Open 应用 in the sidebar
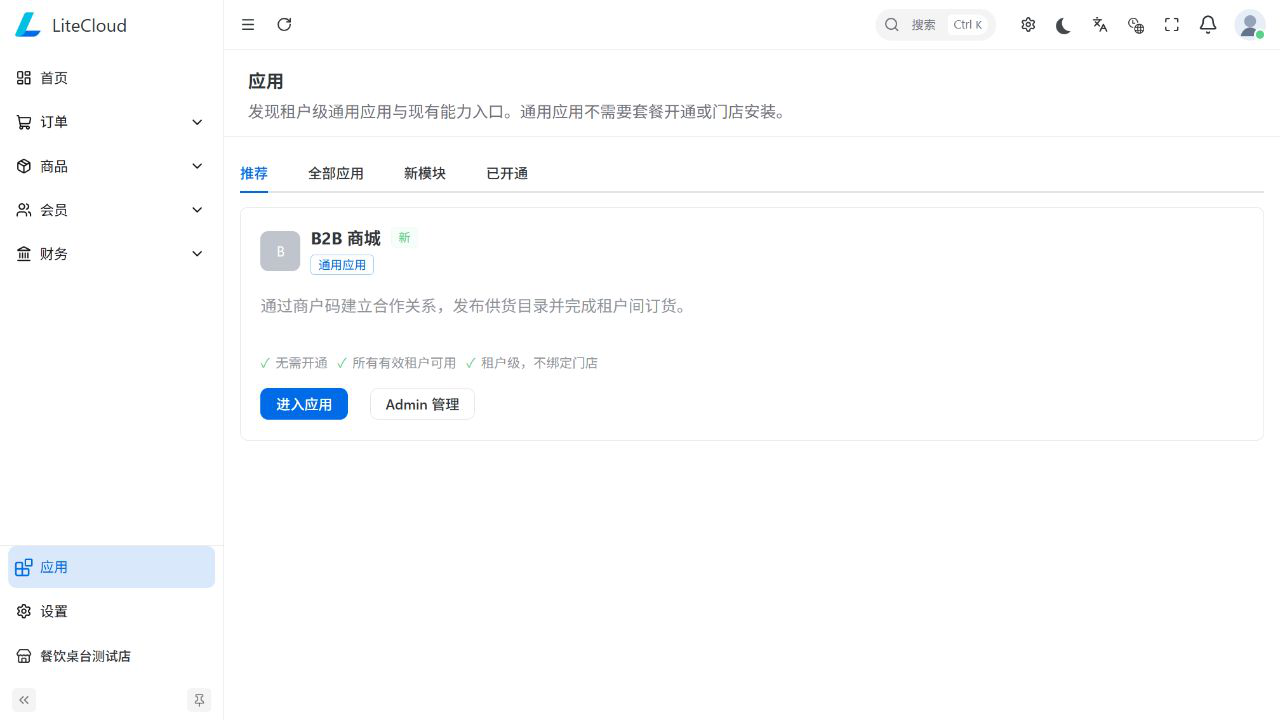The width and height of the screenshot is (1280, 720). 112,567
